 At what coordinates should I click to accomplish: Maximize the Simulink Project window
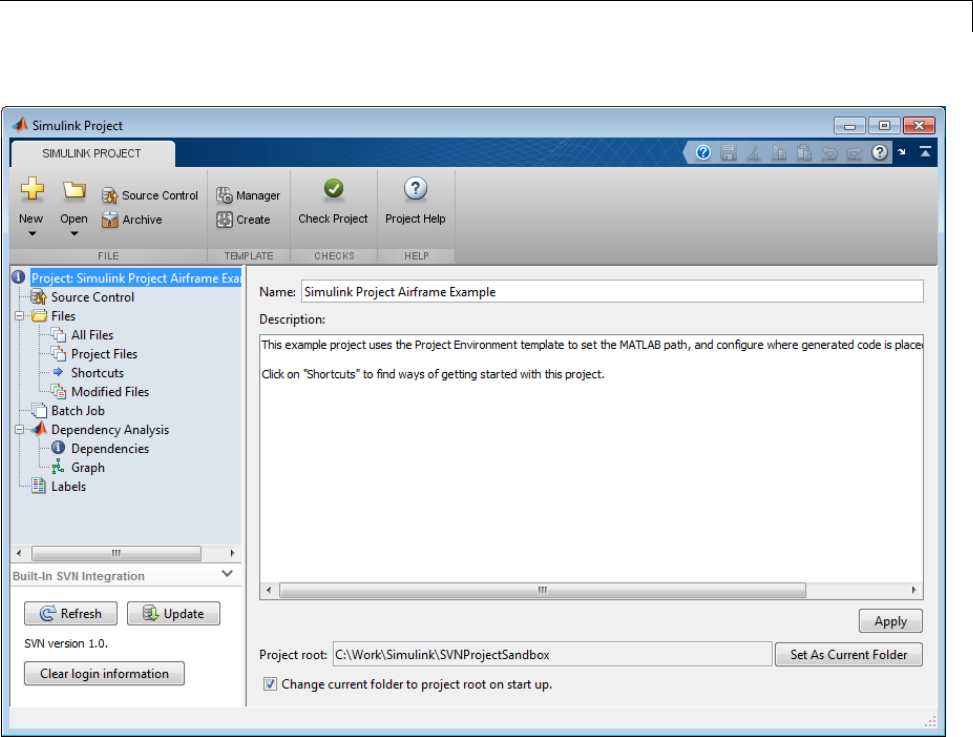[884, 126]
